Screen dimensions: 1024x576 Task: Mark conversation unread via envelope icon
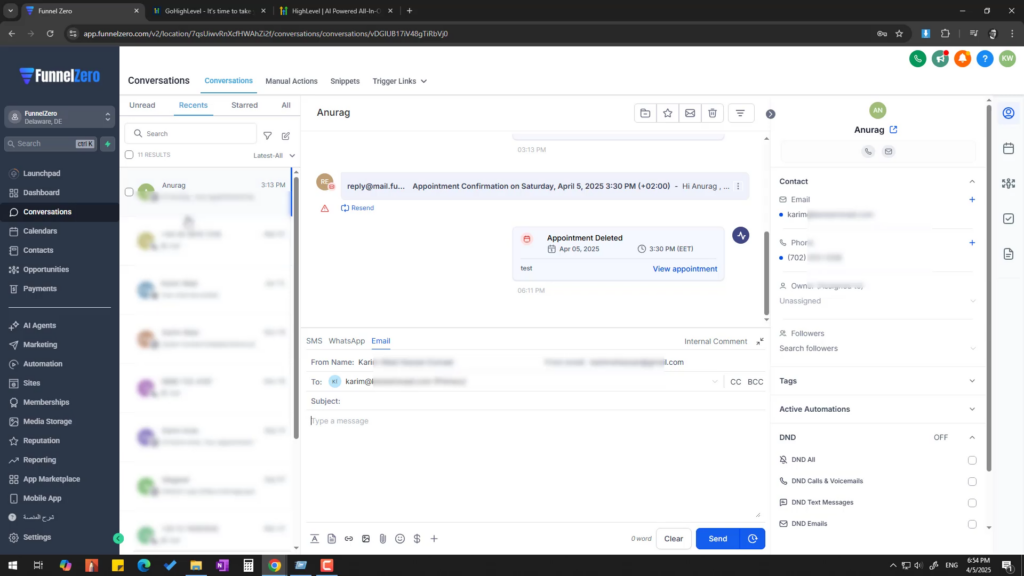690,113
